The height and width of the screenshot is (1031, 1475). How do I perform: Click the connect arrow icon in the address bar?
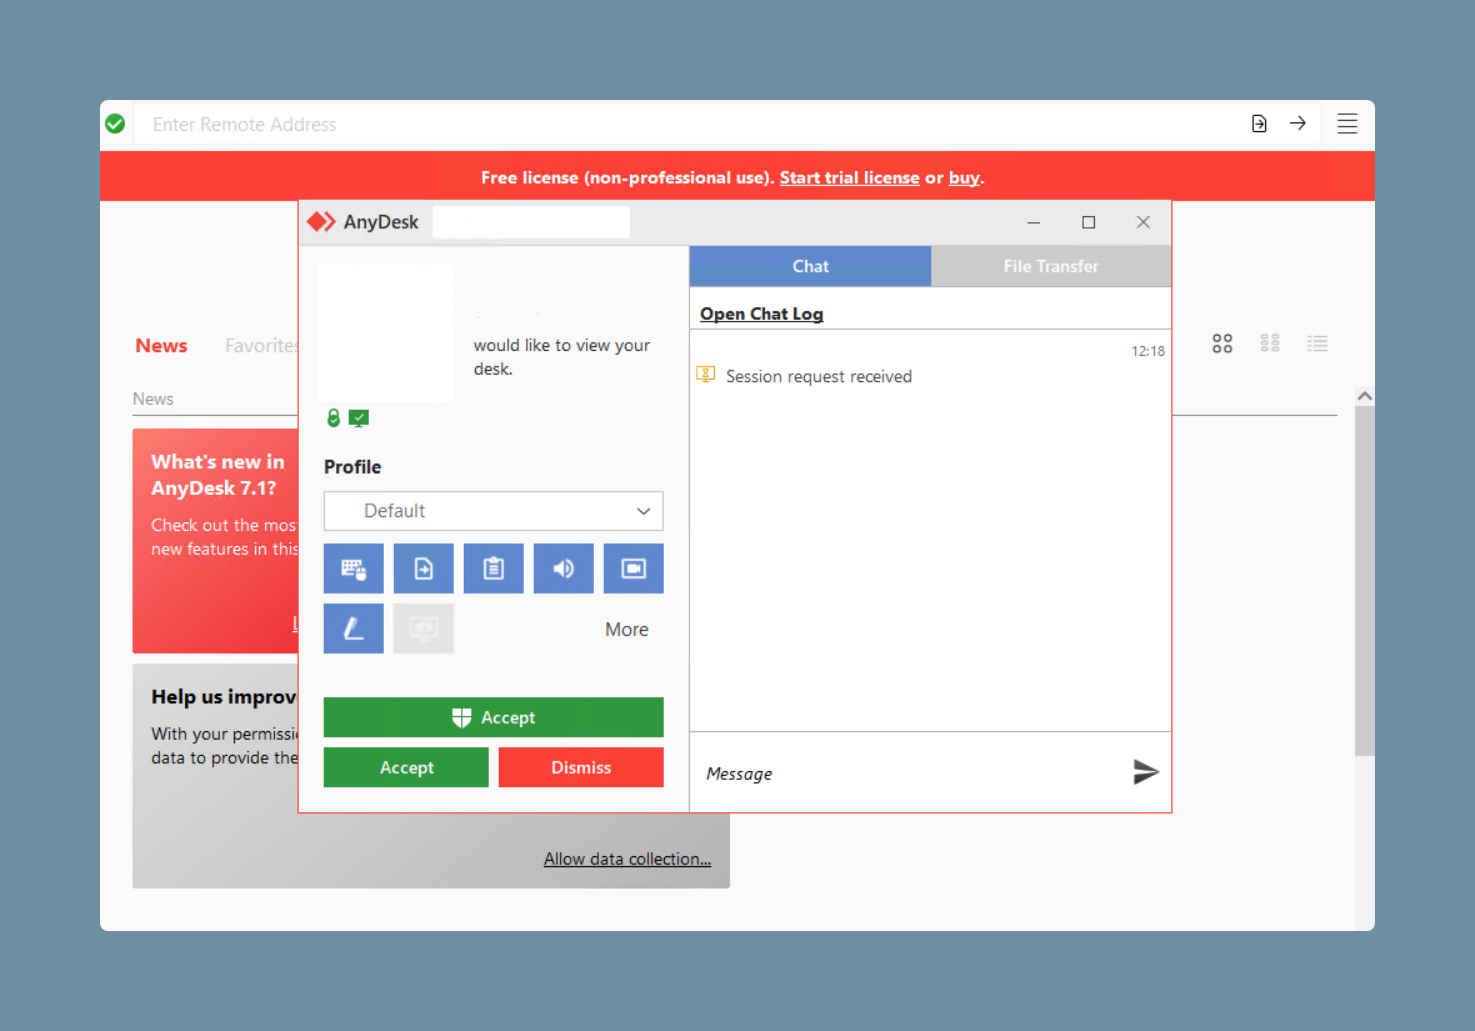click(x=1298, y=123)
